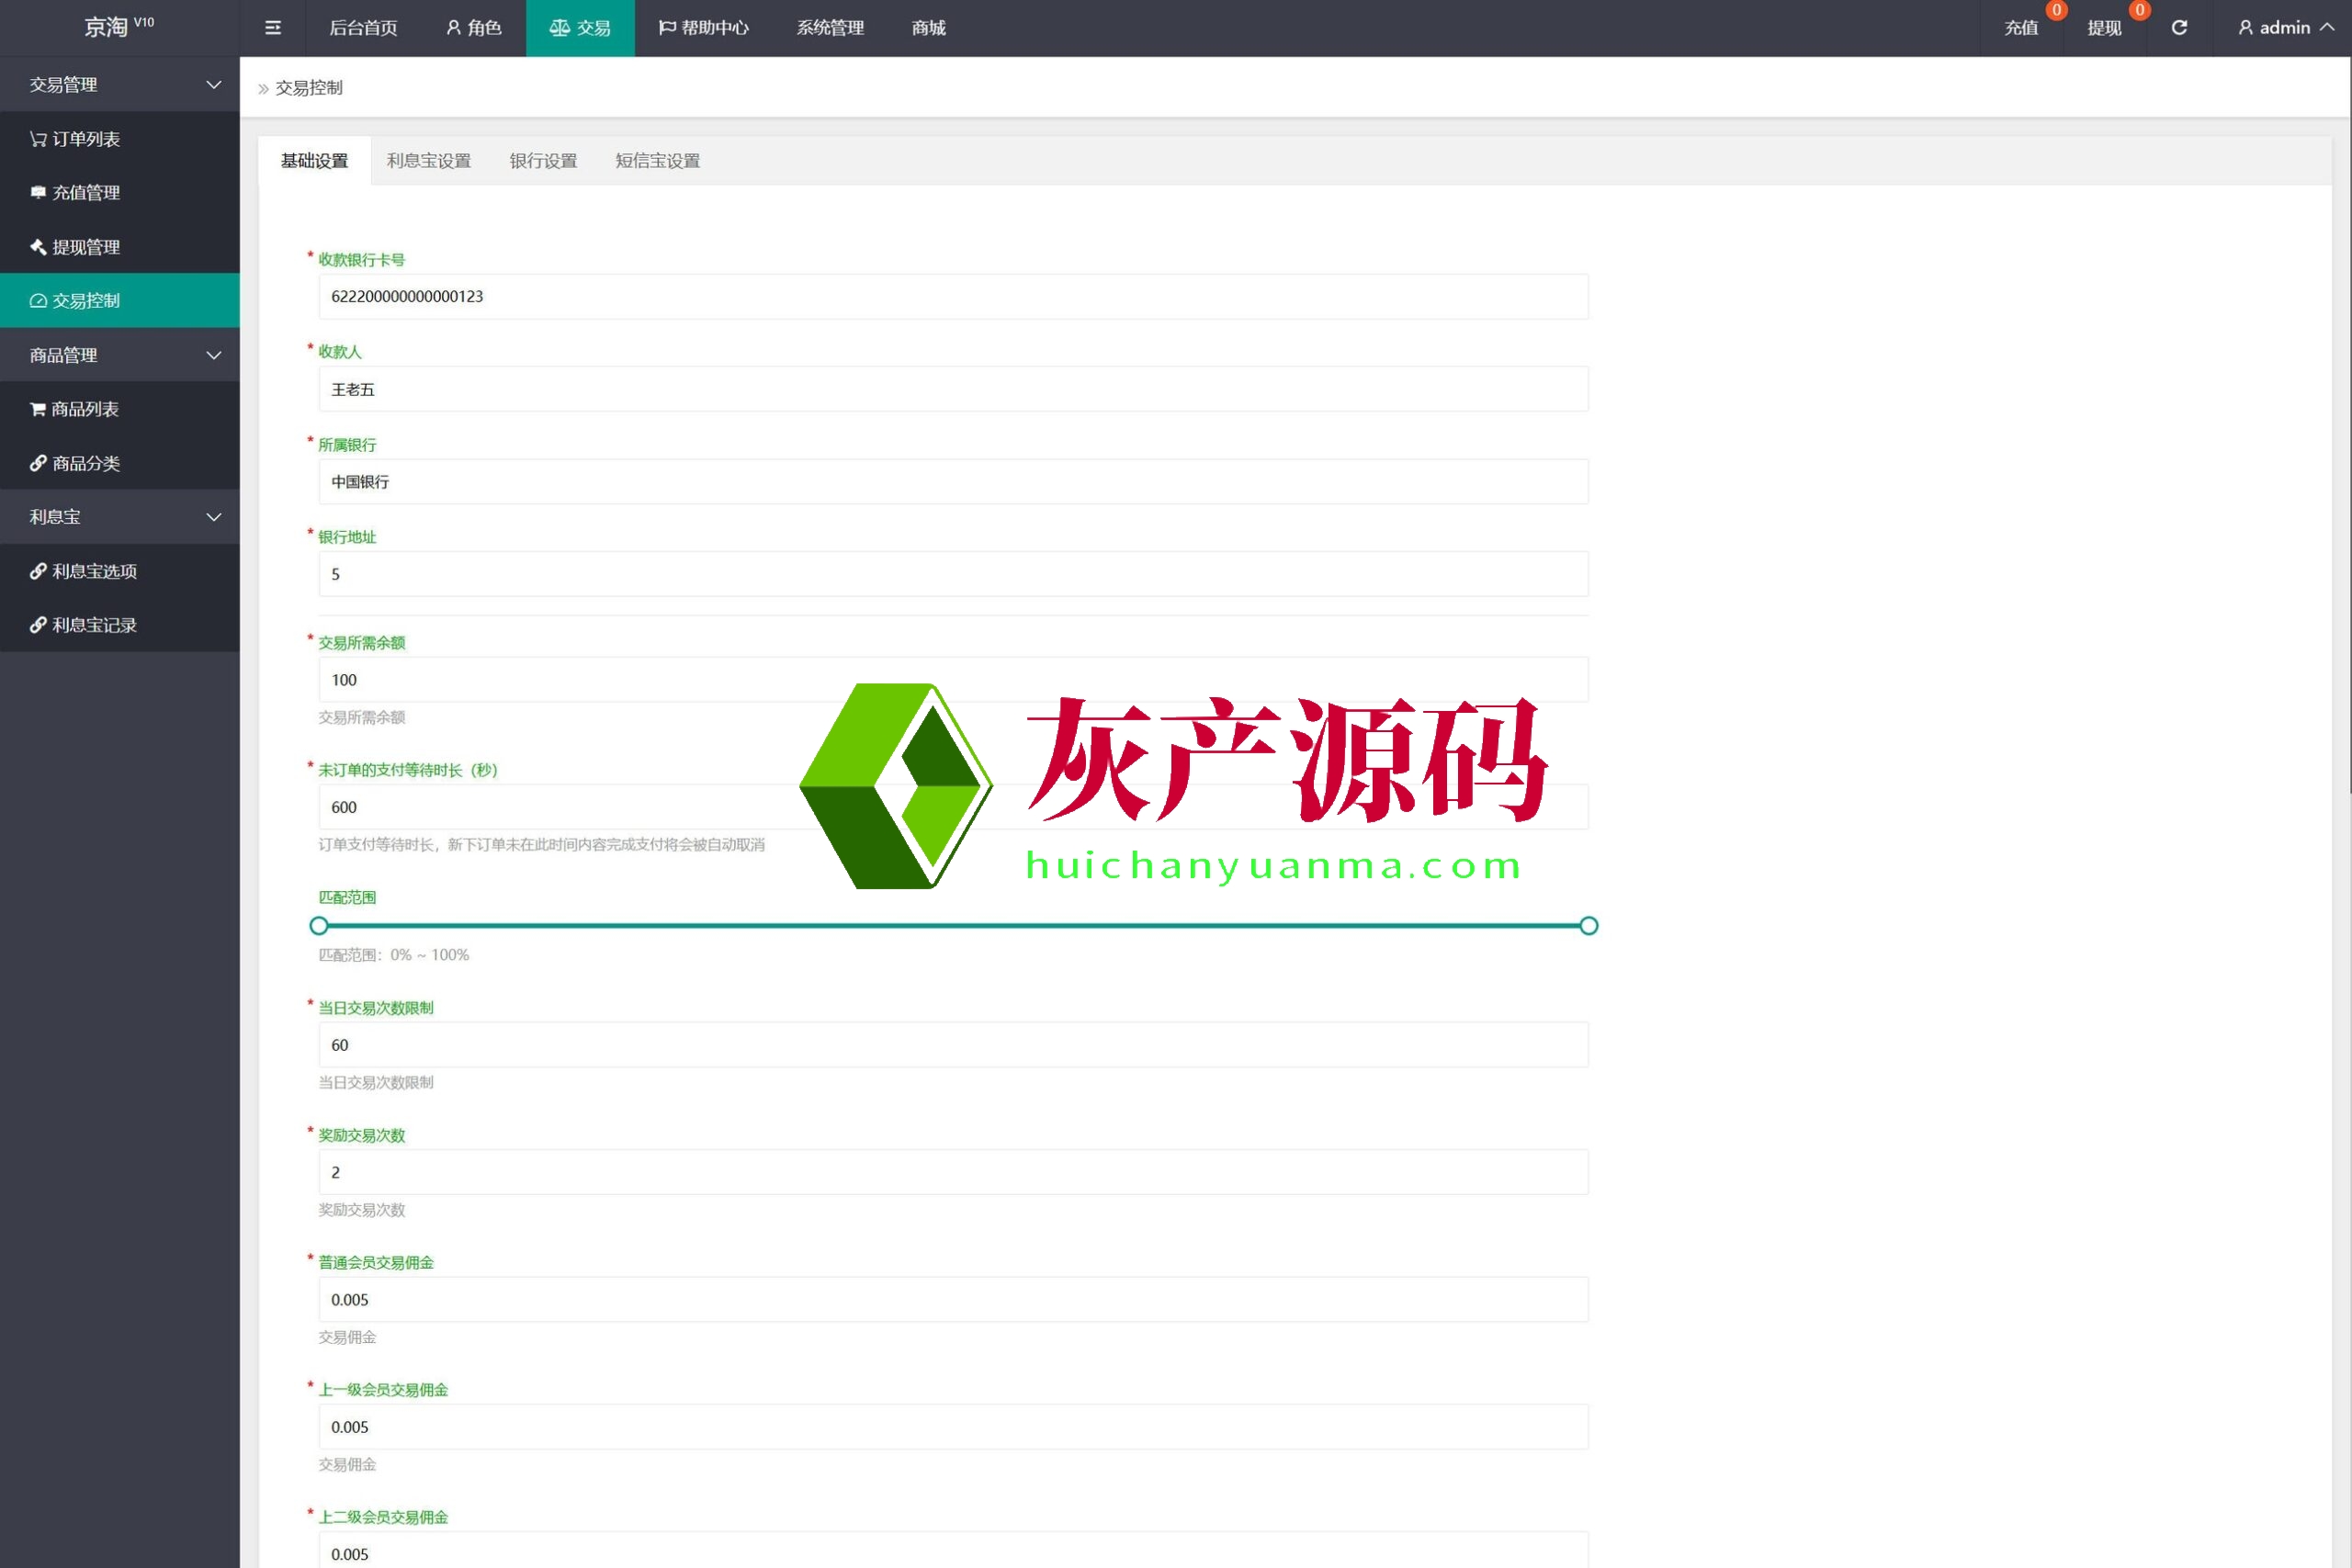This screenshot has width=2352, height=1568.
Task: Click the 收款人 input field
Action: [x=952, y=390]
